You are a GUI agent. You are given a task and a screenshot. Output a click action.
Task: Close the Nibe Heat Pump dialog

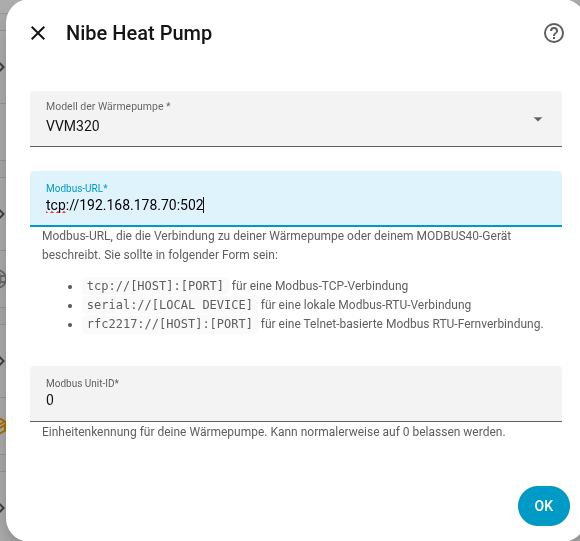pyautogui.click(x=38, y=33)
